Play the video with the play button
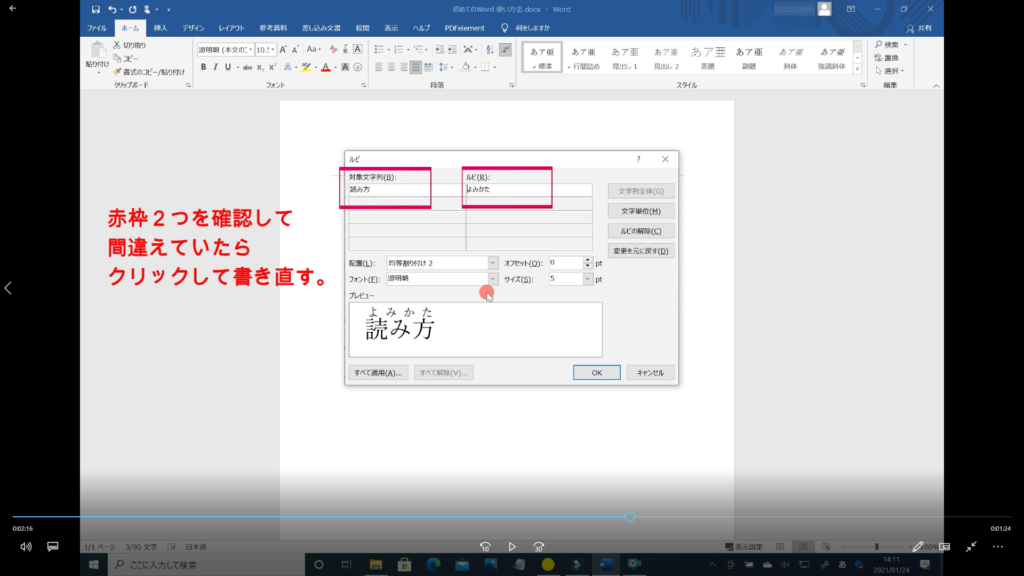 coord(512,547)
